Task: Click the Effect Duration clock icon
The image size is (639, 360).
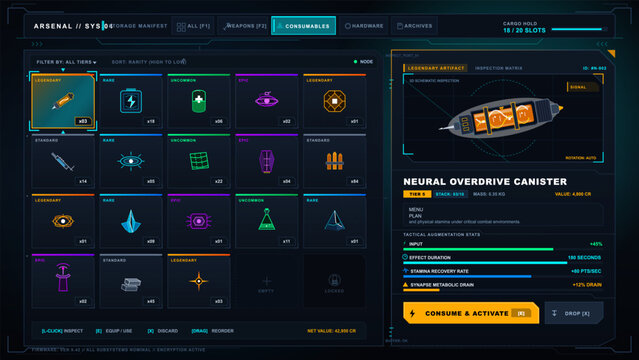Action: click(405, 257)
